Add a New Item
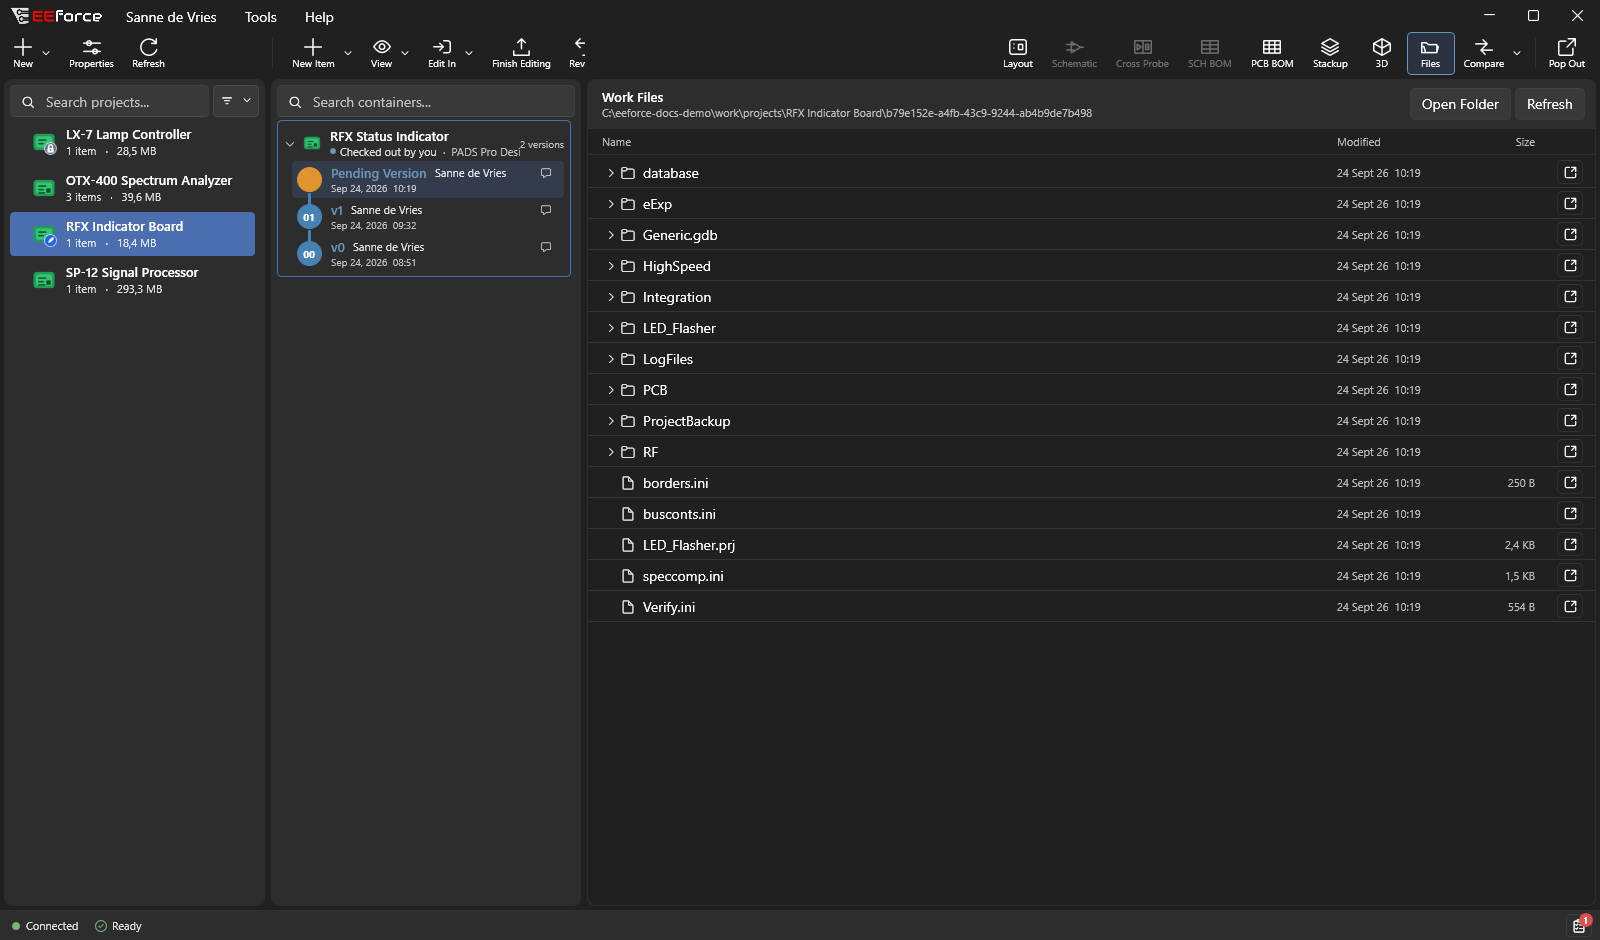This screenshot has width=1600, height=940. (313, 53)
